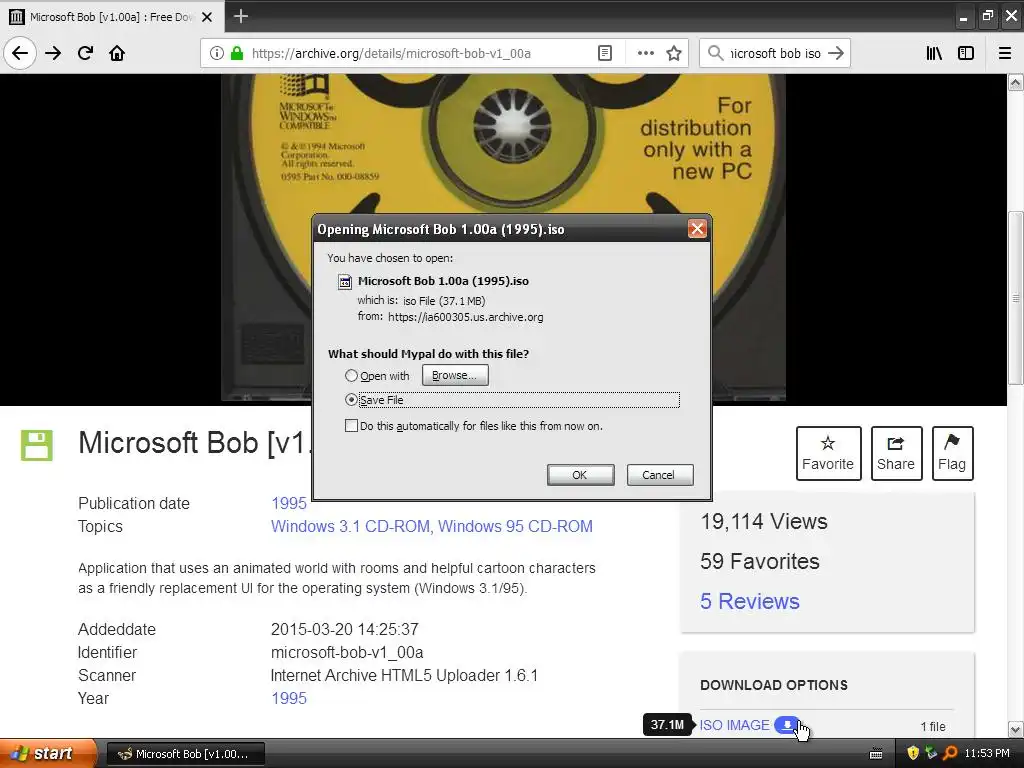Run search with the arrow button
Screen dimensions: 1024x768
(836, 53)
